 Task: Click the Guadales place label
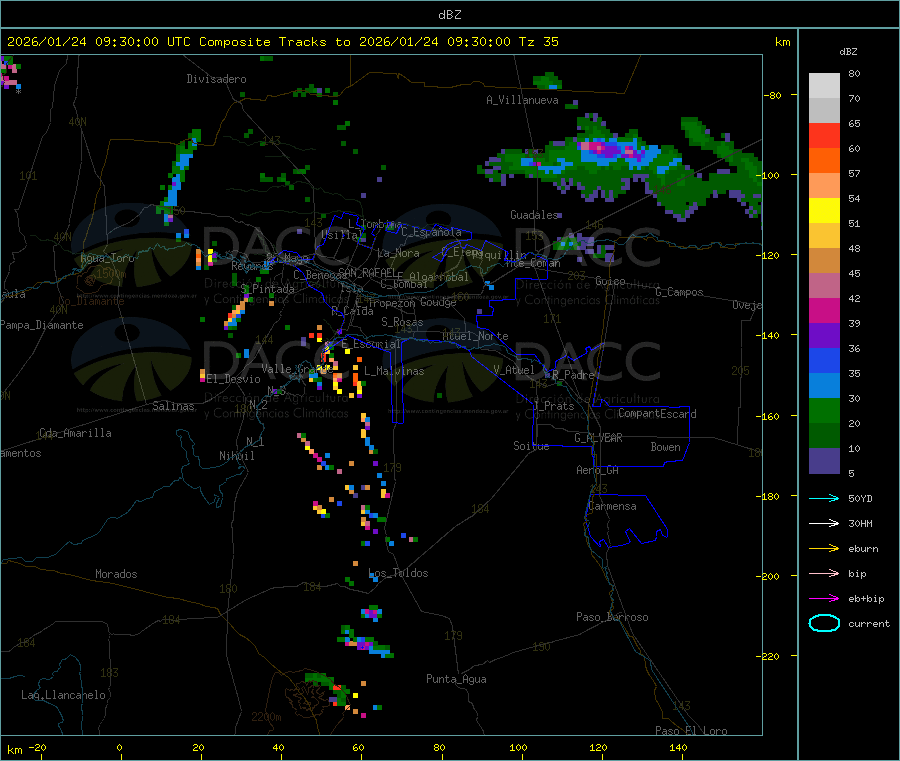(x=534, y=215)
